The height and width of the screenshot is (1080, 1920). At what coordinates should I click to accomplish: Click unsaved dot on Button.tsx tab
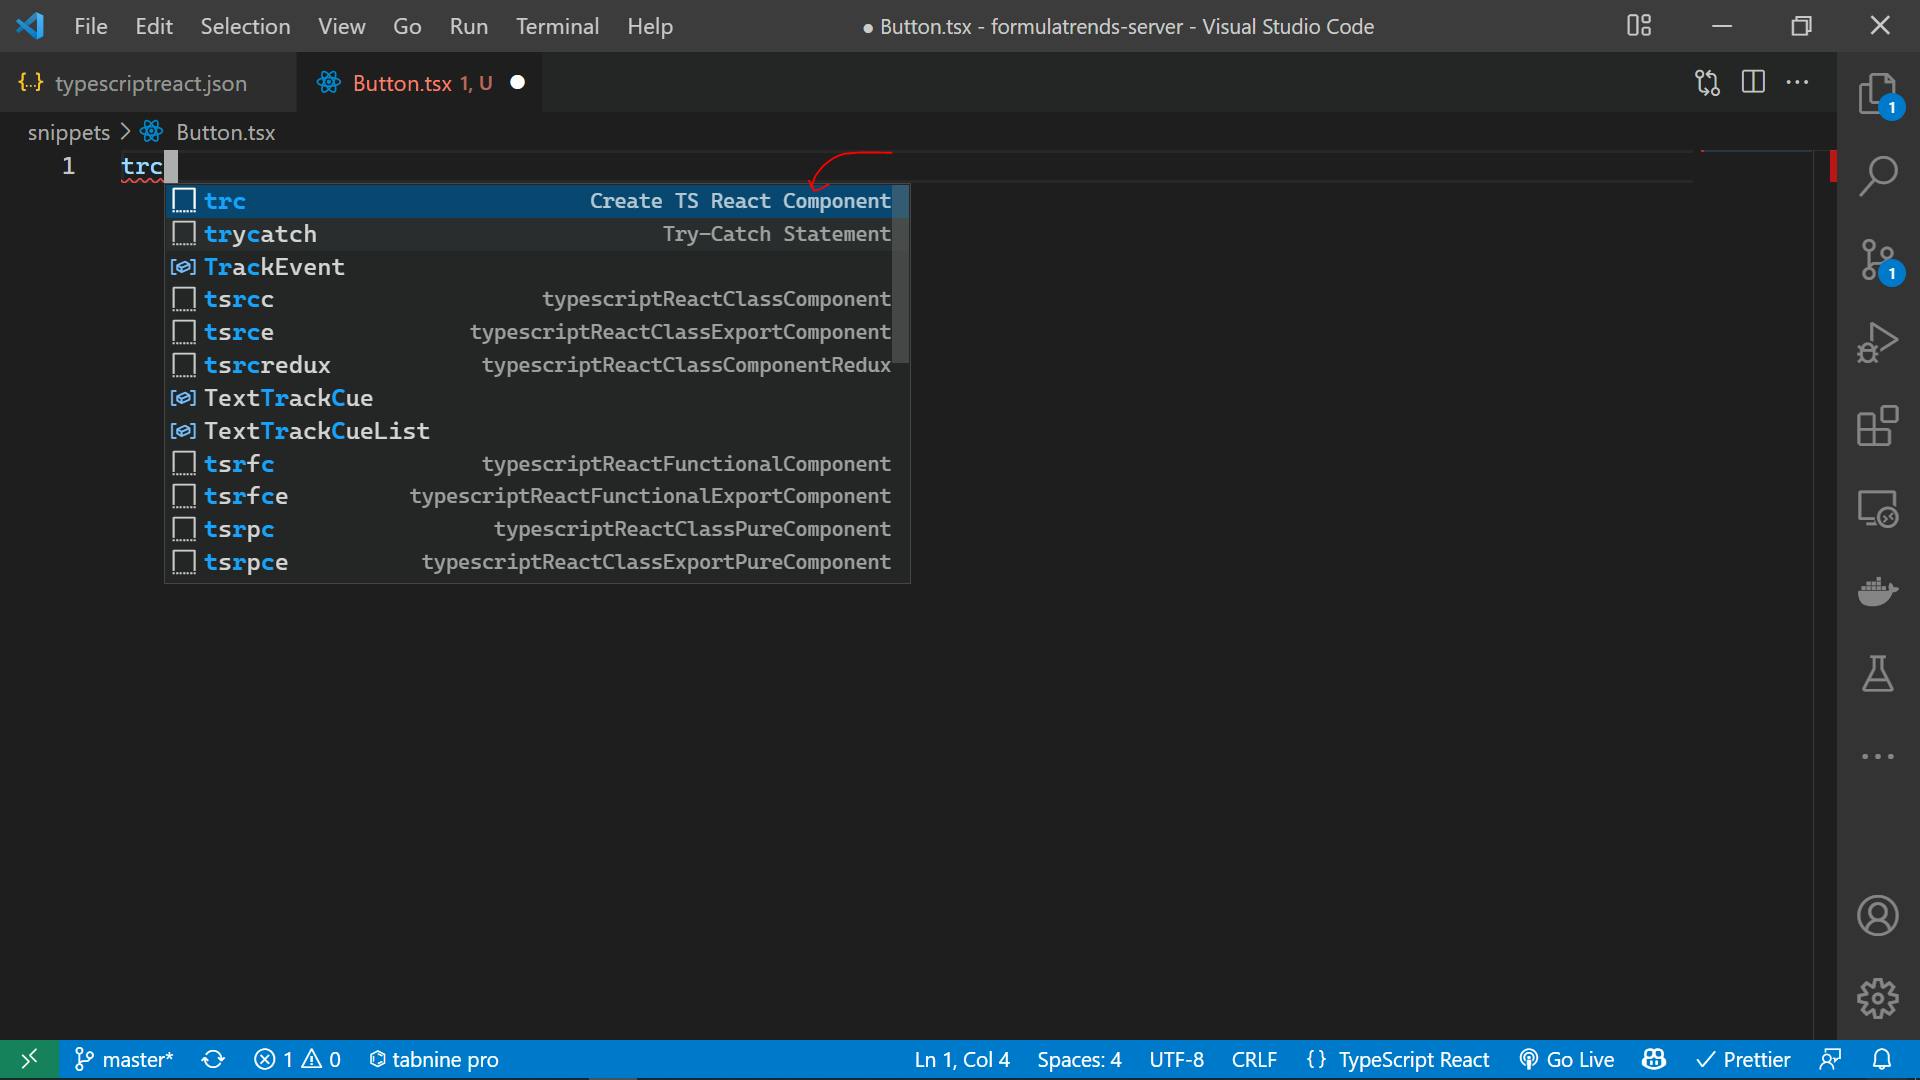pos(518,82)
